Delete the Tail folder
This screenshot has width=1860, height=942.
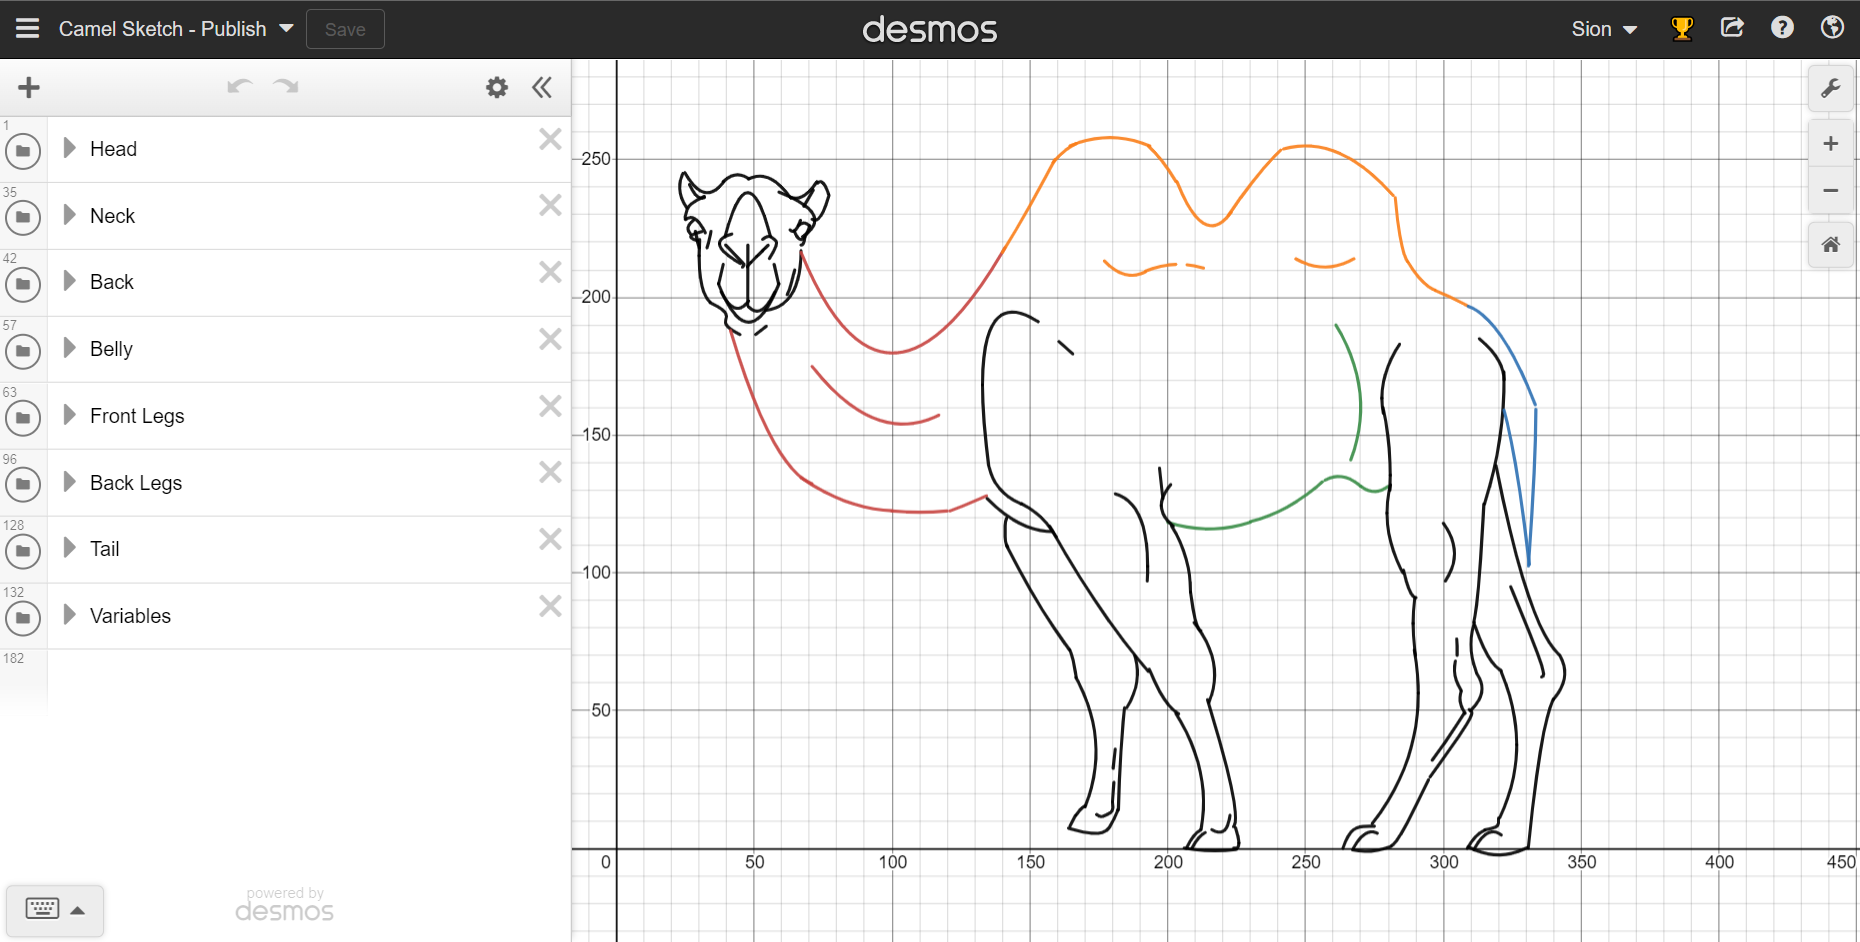pos(550,539)
